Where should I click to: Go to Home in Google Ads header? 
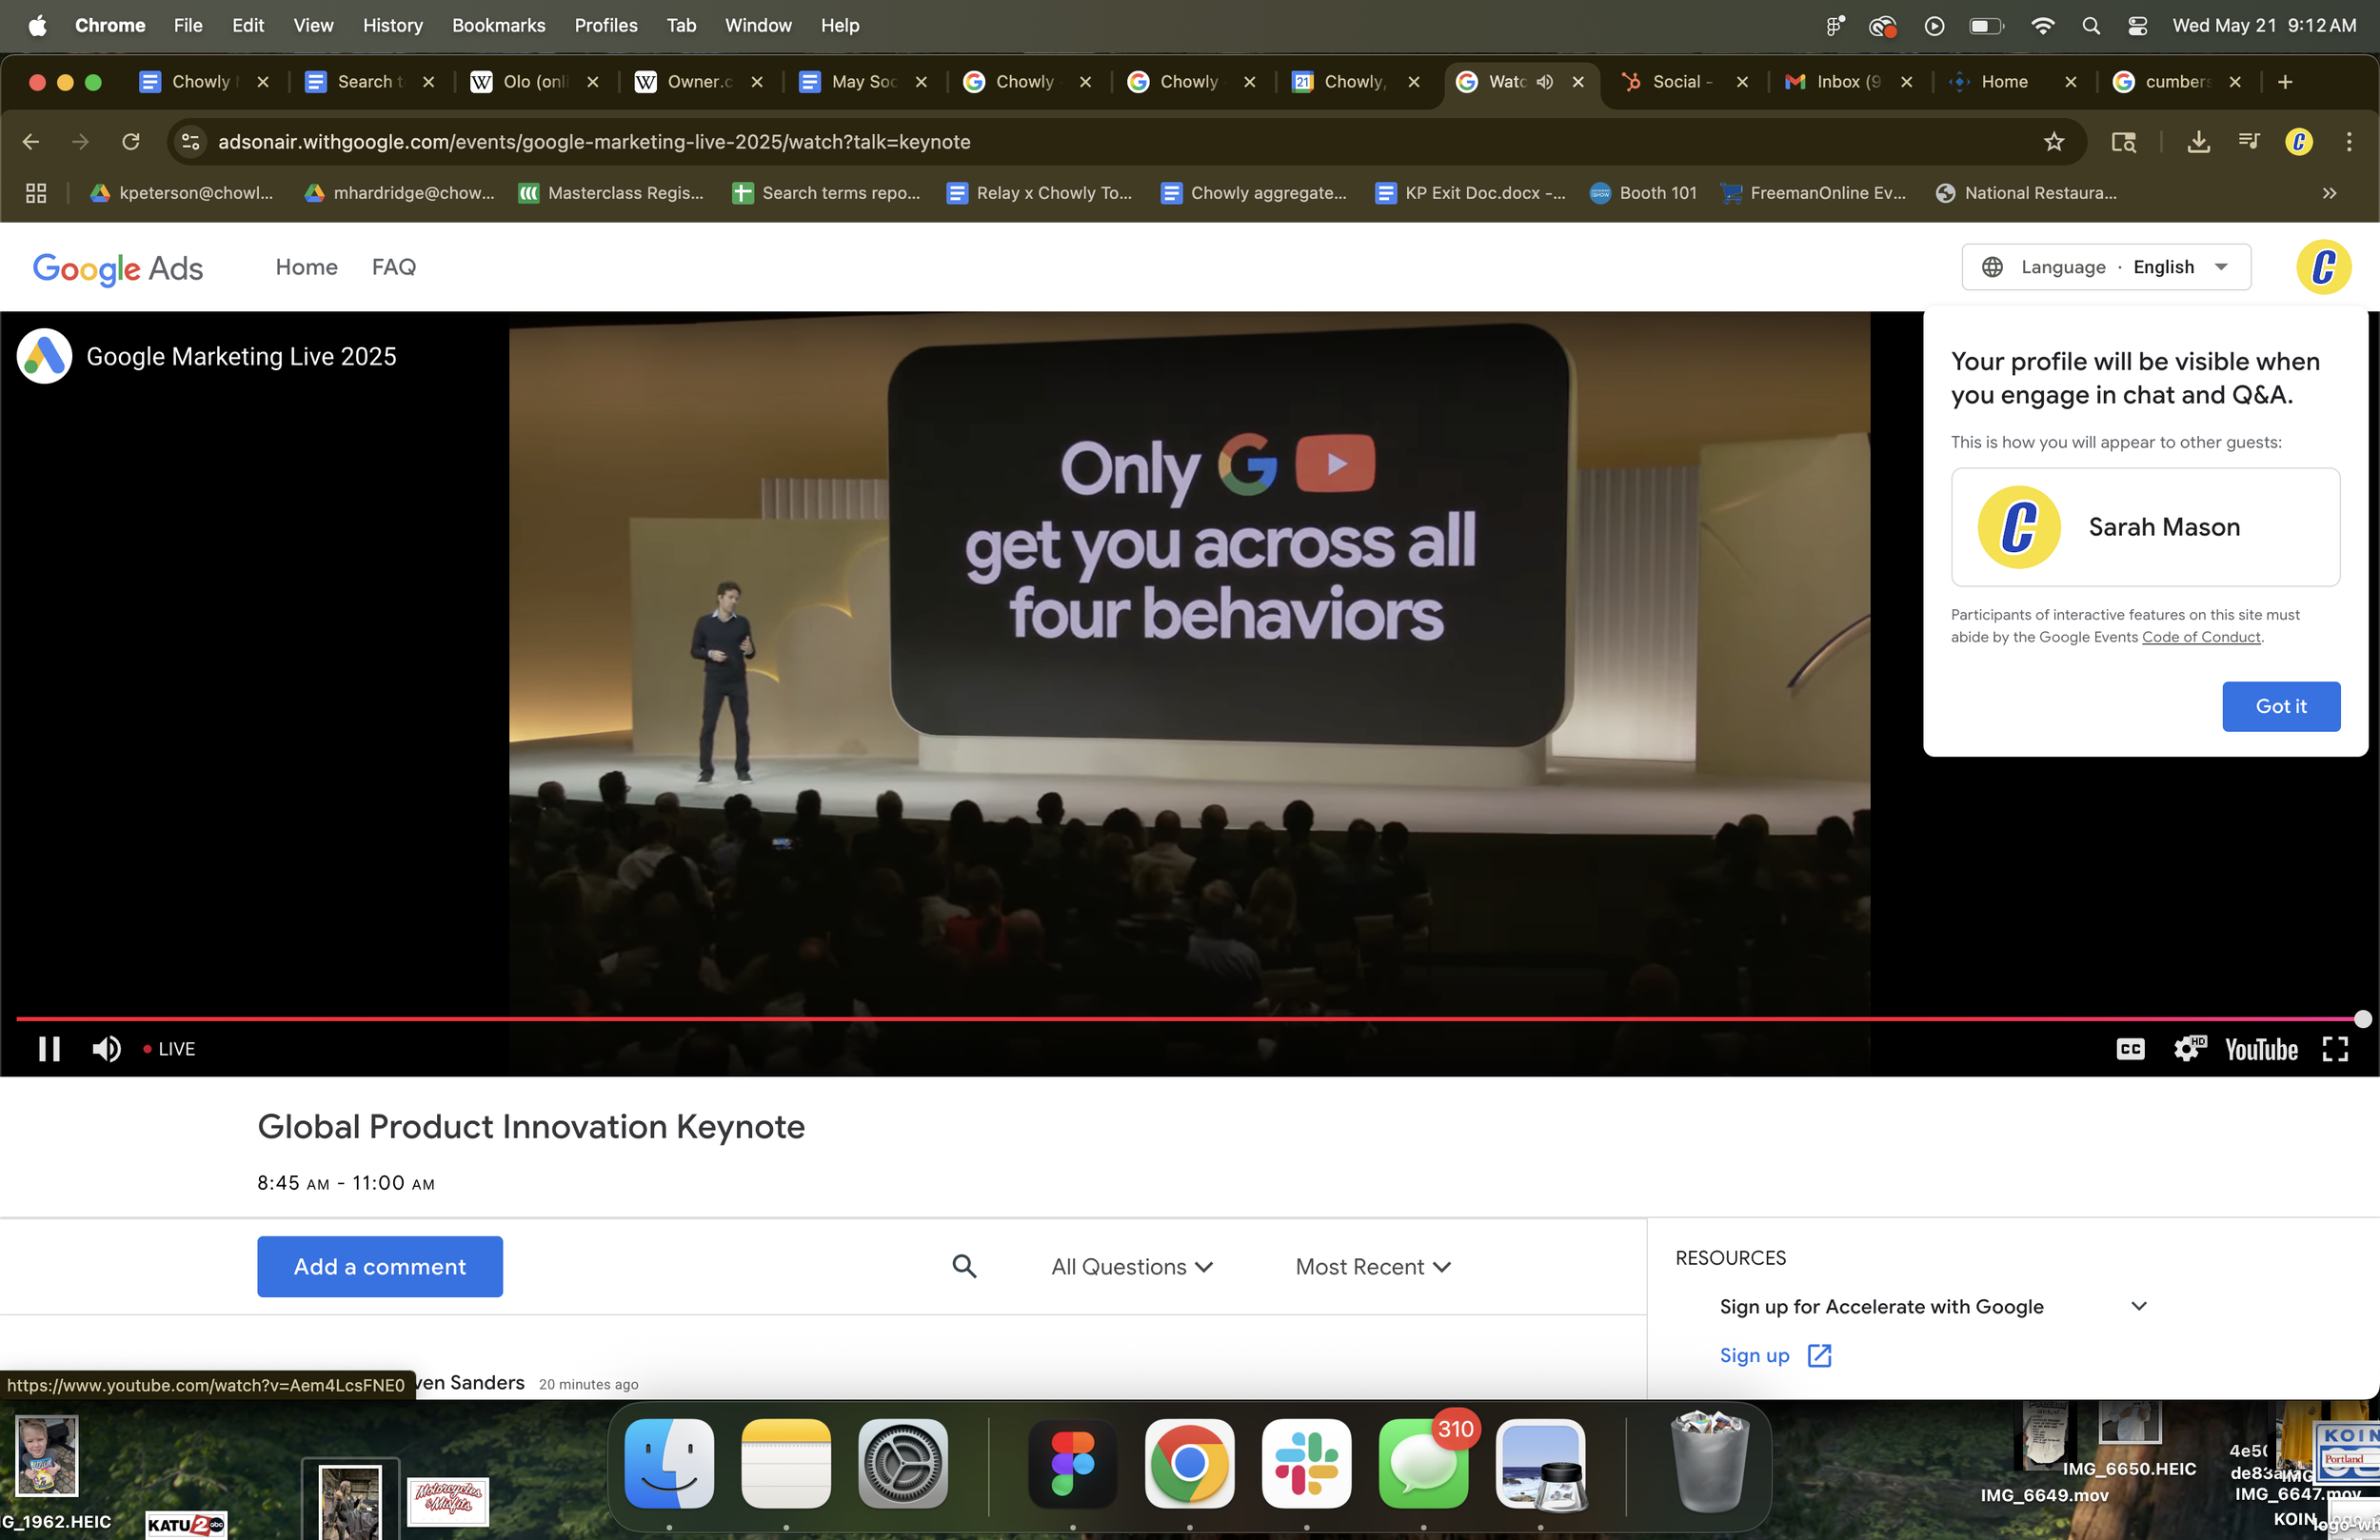click(x=306, y=267)
